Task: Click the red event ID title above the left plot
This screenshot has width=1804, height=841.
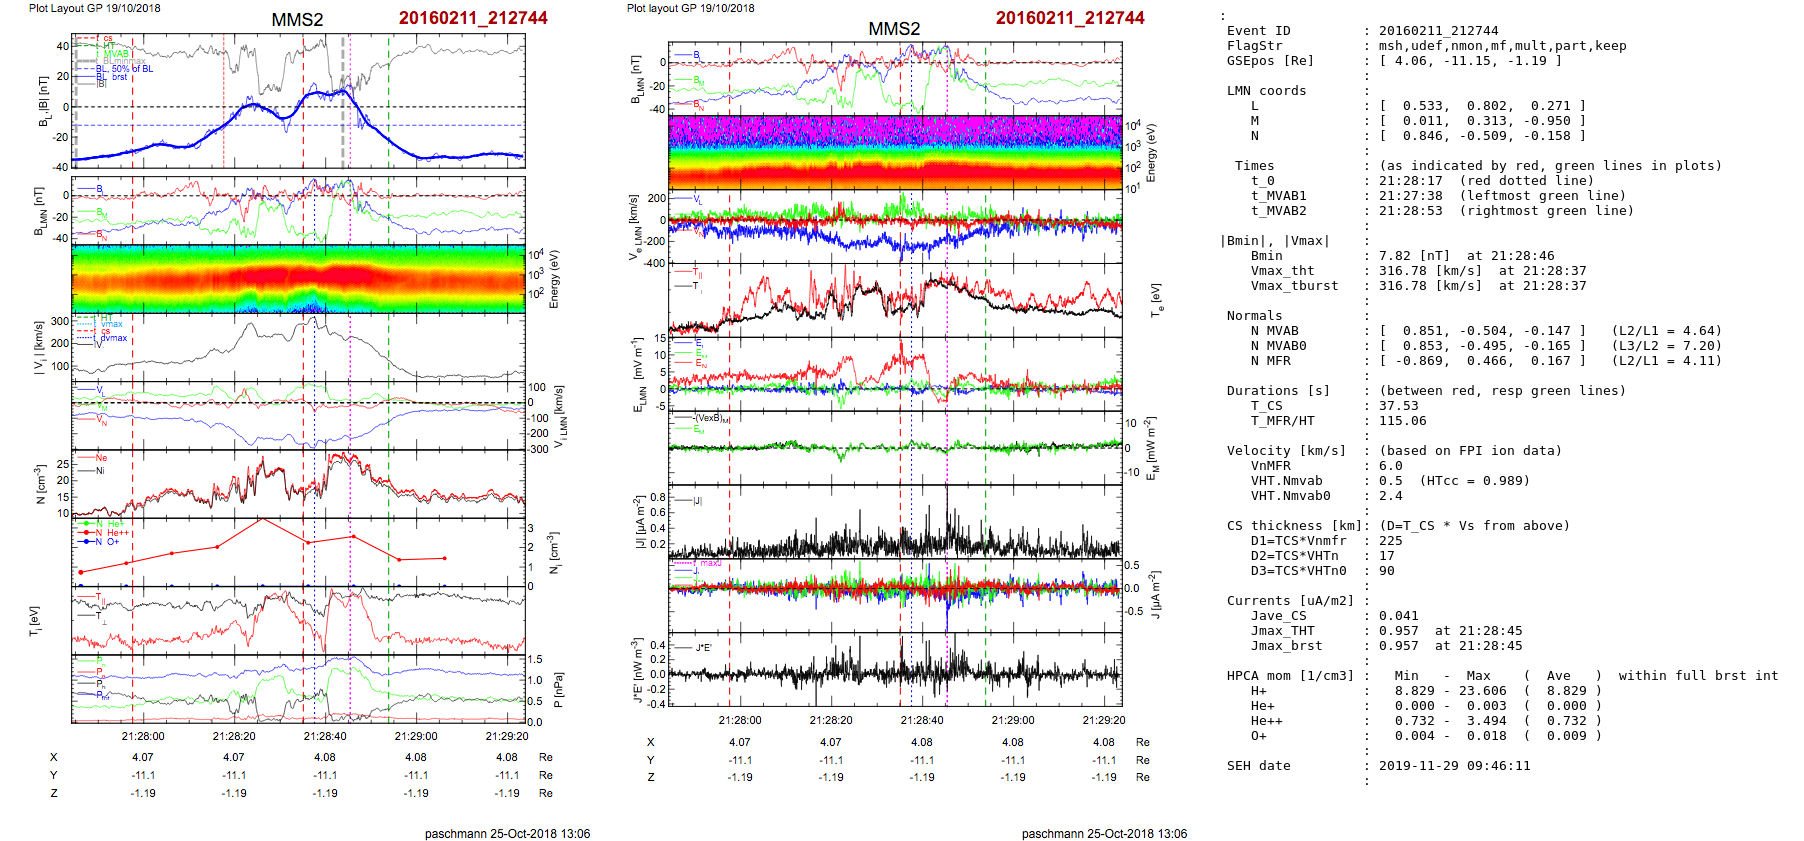Action: click(472, 18)
